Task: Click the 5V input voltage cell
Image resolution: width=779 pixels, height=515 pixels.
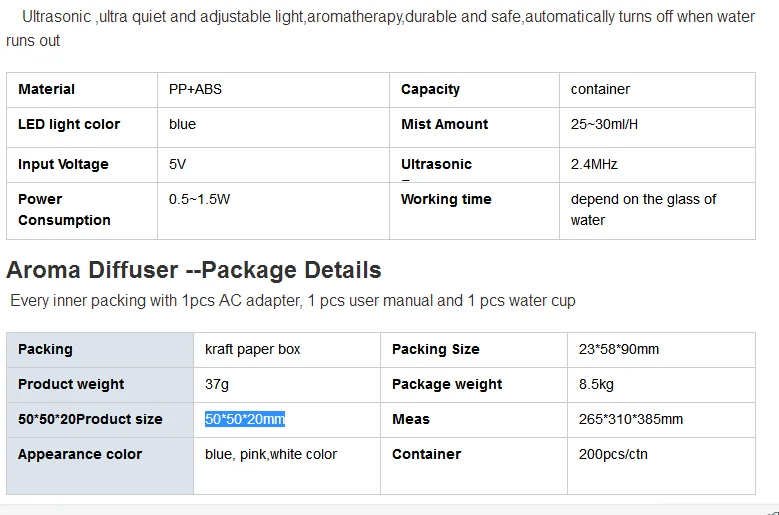Action: [x=273, y=165]
